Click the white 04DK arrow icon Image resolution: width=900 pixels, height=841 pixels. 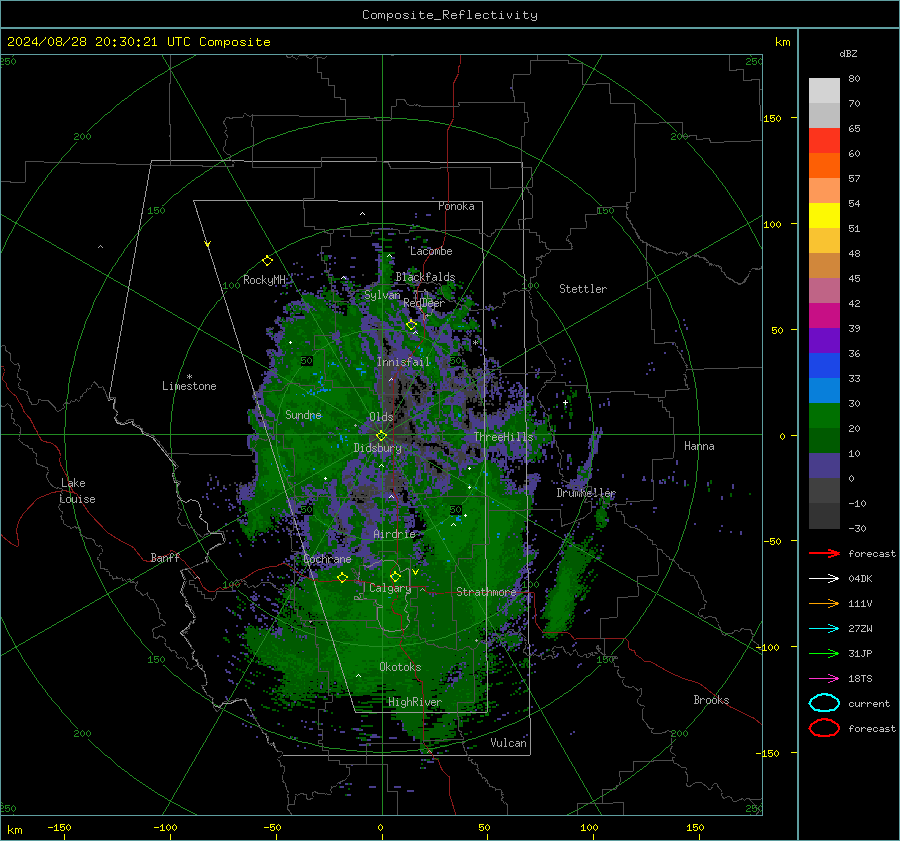click(x=824, y=578)
